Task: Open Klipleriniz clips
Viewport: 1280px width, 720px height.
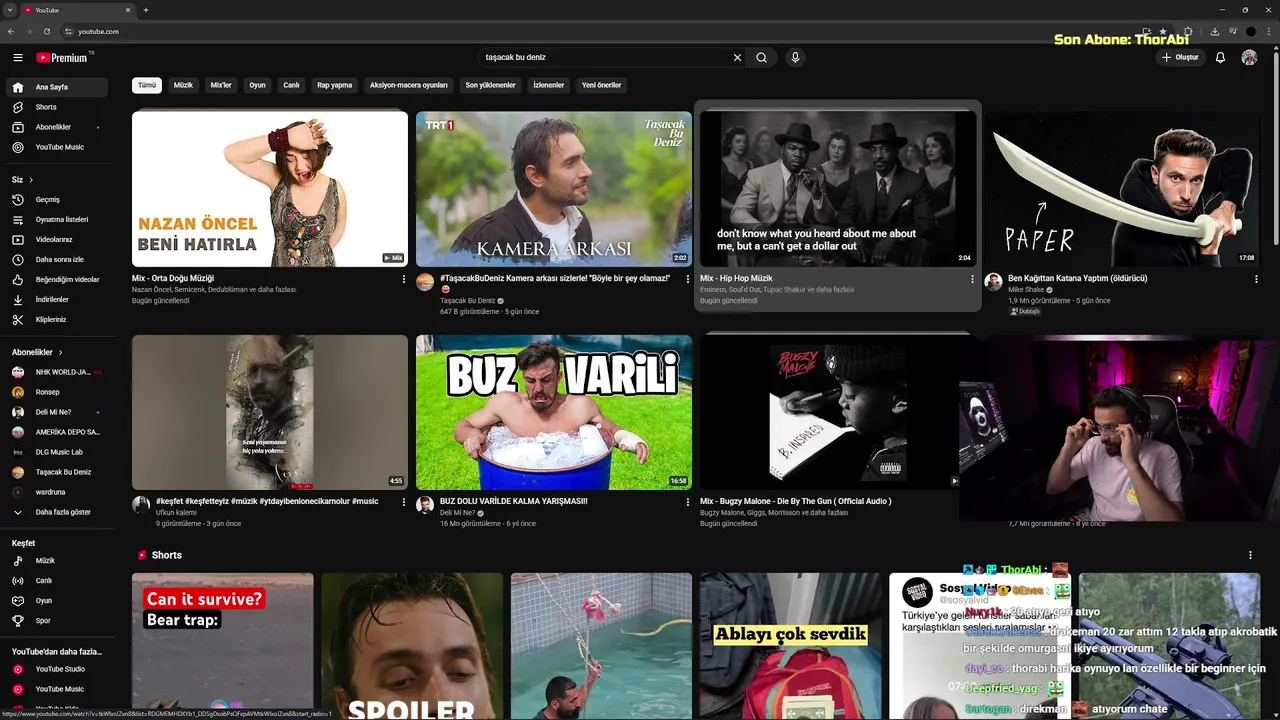Action: pos(59,320)
